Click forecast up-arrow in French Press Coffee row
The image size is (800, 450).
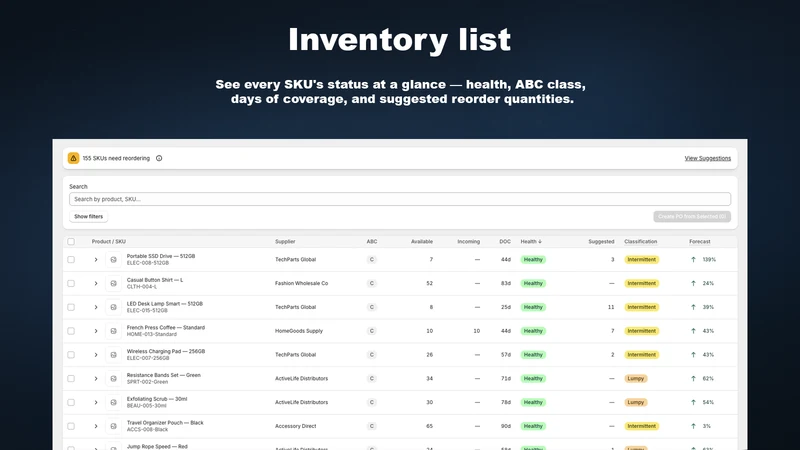(693, 331)
